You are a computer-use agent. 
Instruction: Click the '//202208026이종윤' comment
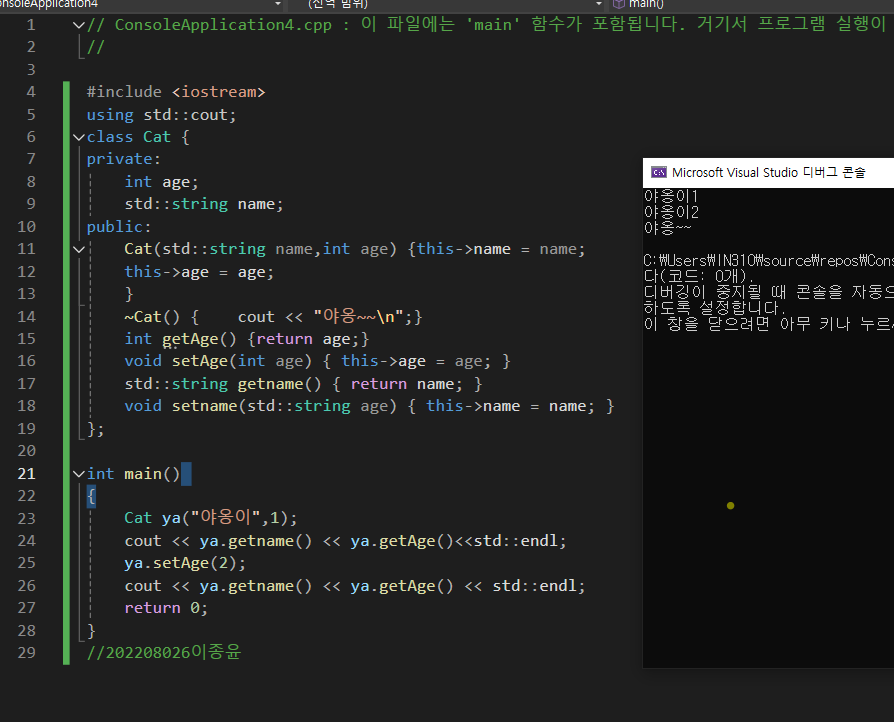pyautogui.click(x=164, y=652)
